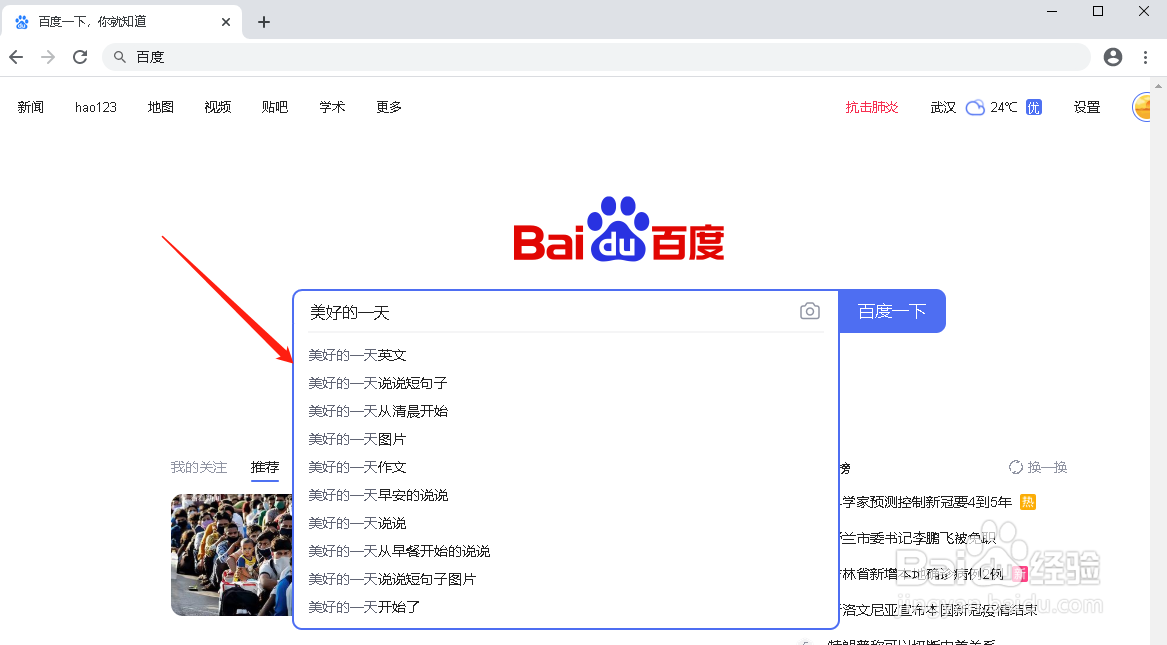The image size is (1167, 645).
Task: Reload the page with refresh icon
Action: point(80,57)
